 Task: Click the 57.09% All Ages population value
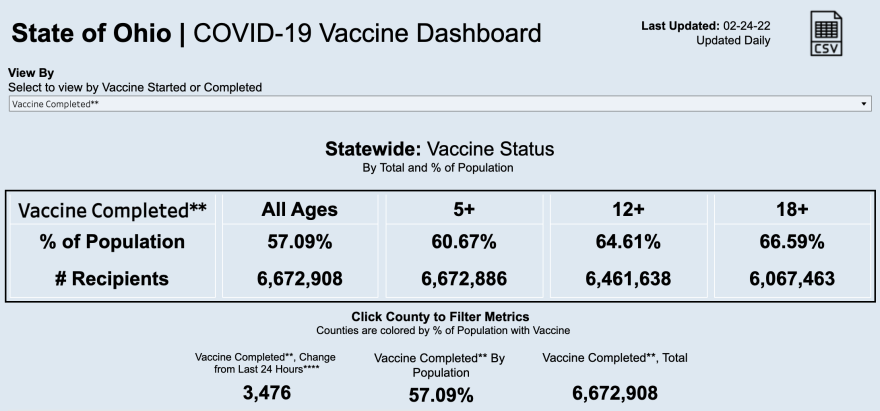pos(300,242)
